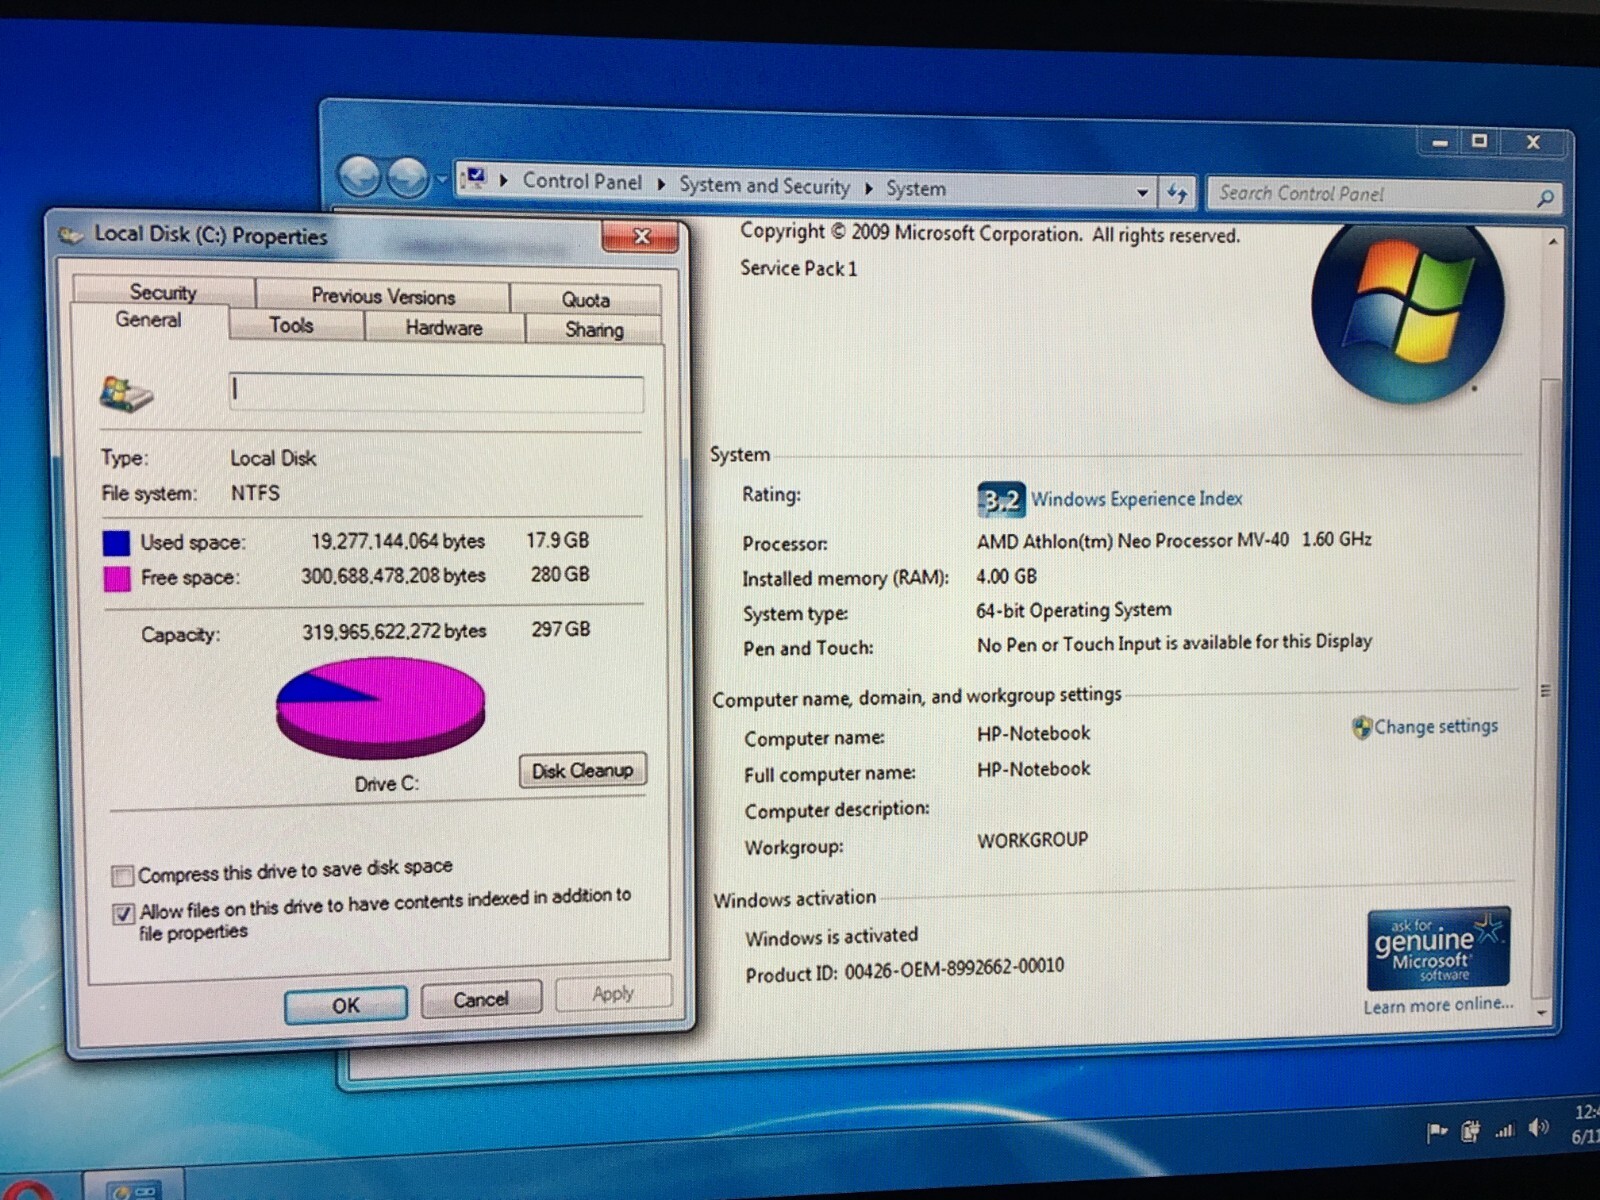Screen dimensions: 1600x1200
Task: Open network signal tray icon
Action: click(x=1504, y=1131)
